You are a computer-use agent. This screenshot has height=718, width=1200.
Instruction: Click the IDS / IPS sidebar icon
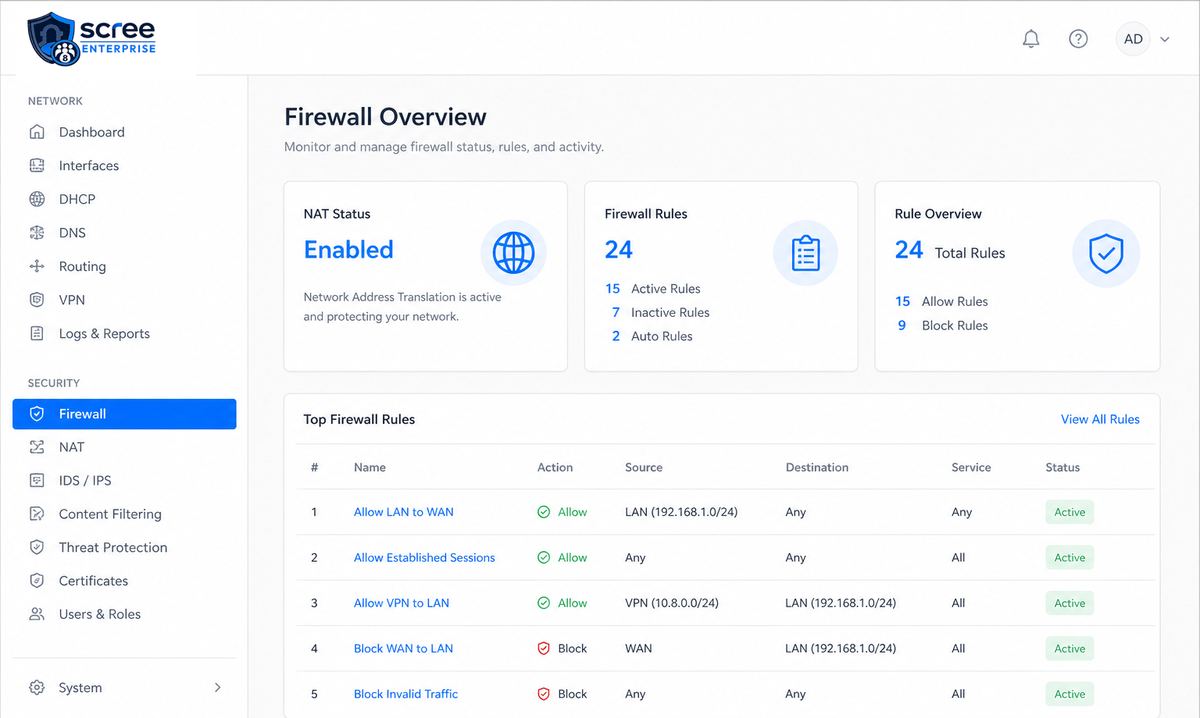coord(37,481)
